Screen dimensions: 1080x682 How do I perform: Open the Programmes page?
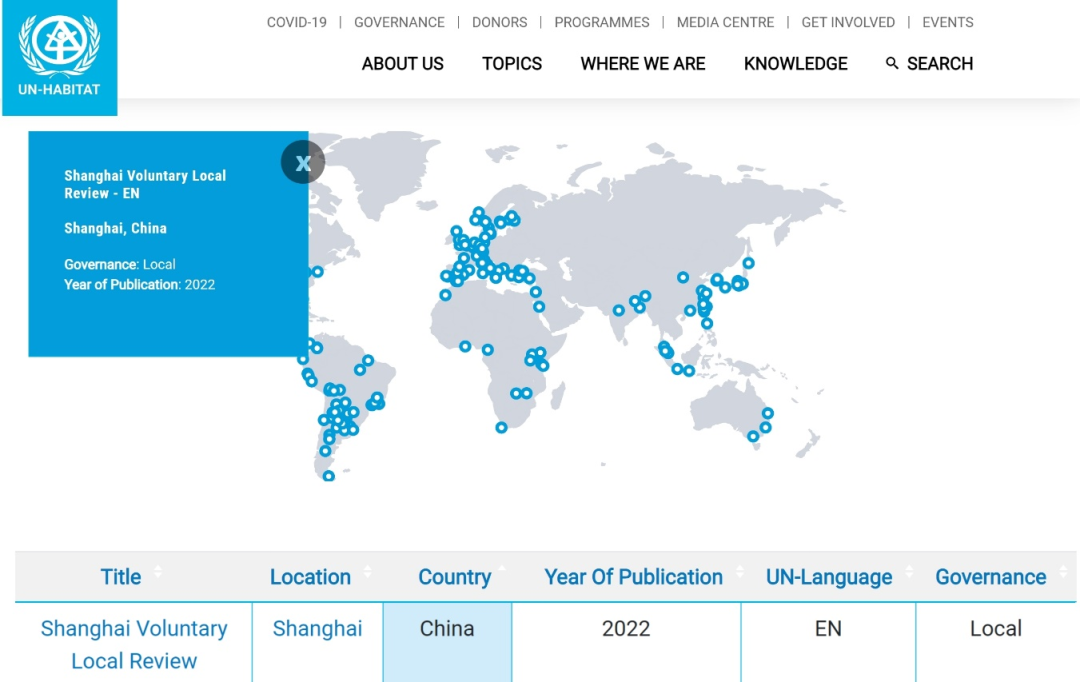pos(602,23)
